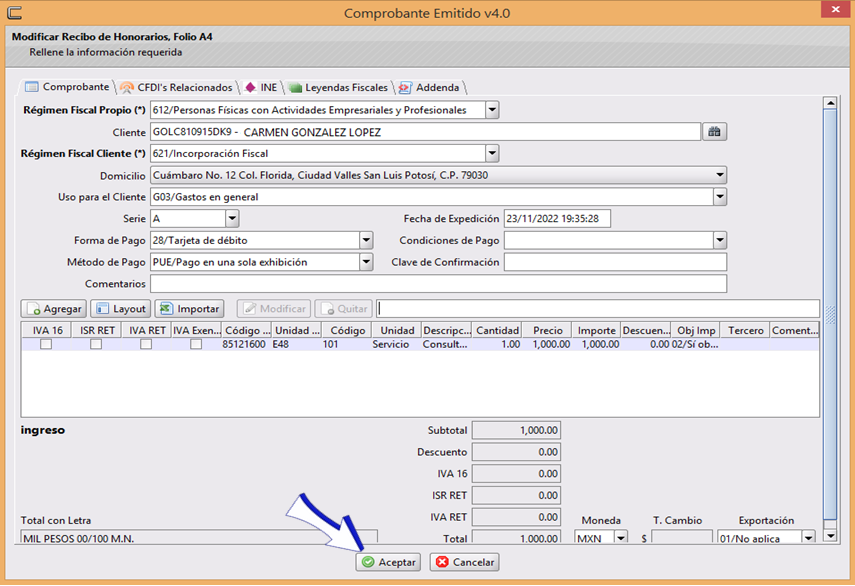This screenshot has width=855, height=586.
Task: Click the green check icon on Aceptar
Action: coord(369,562)
